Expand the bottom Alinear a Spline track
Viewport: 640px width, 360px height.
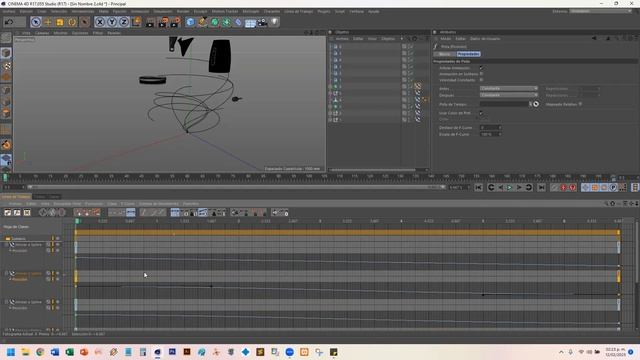pyautogui.click(x=7, y=302)
